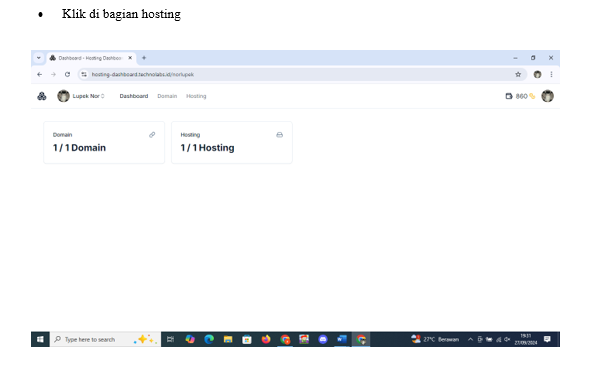The width and height of the screenshot is (602, 365).
Task: Open the notification center icon
Action: (547, 339)
